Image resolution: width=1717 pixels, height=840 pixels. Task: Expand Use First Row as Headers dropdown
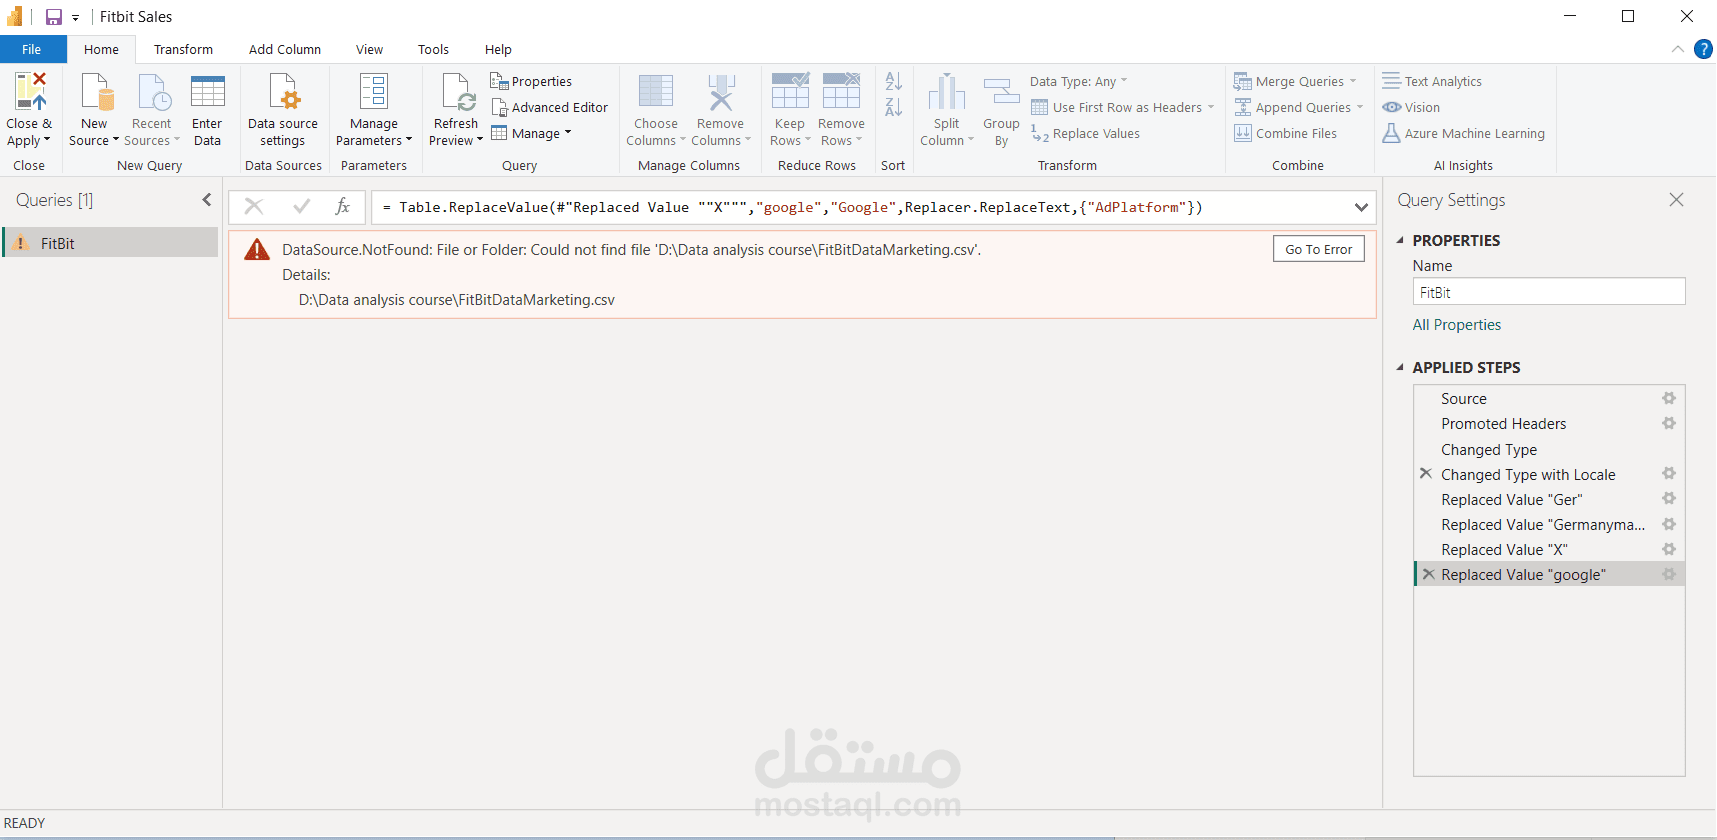click(x=1210, y=107)
